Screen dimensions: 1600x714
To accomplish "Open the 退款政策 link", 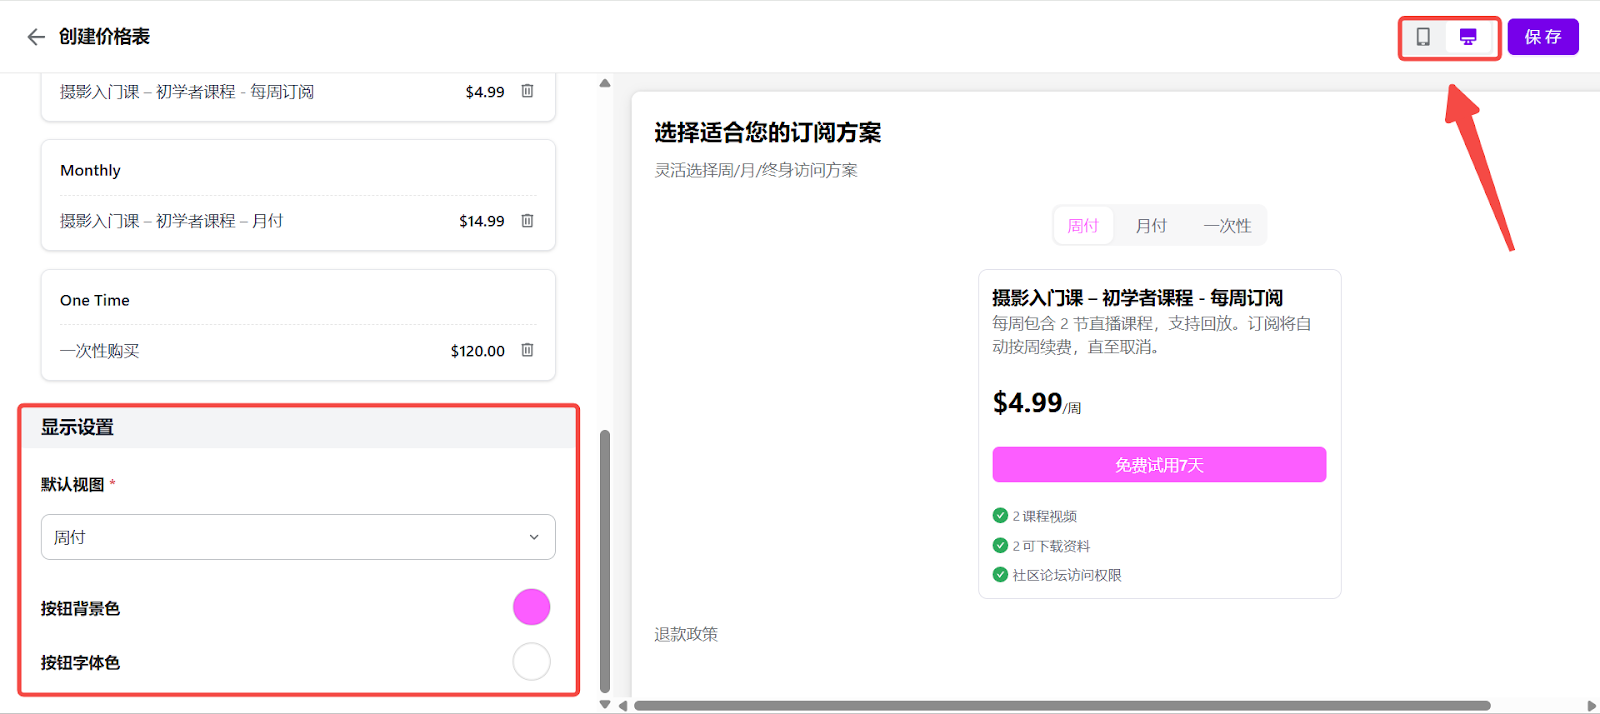I will pyautogui.click(x=686, y=634).
